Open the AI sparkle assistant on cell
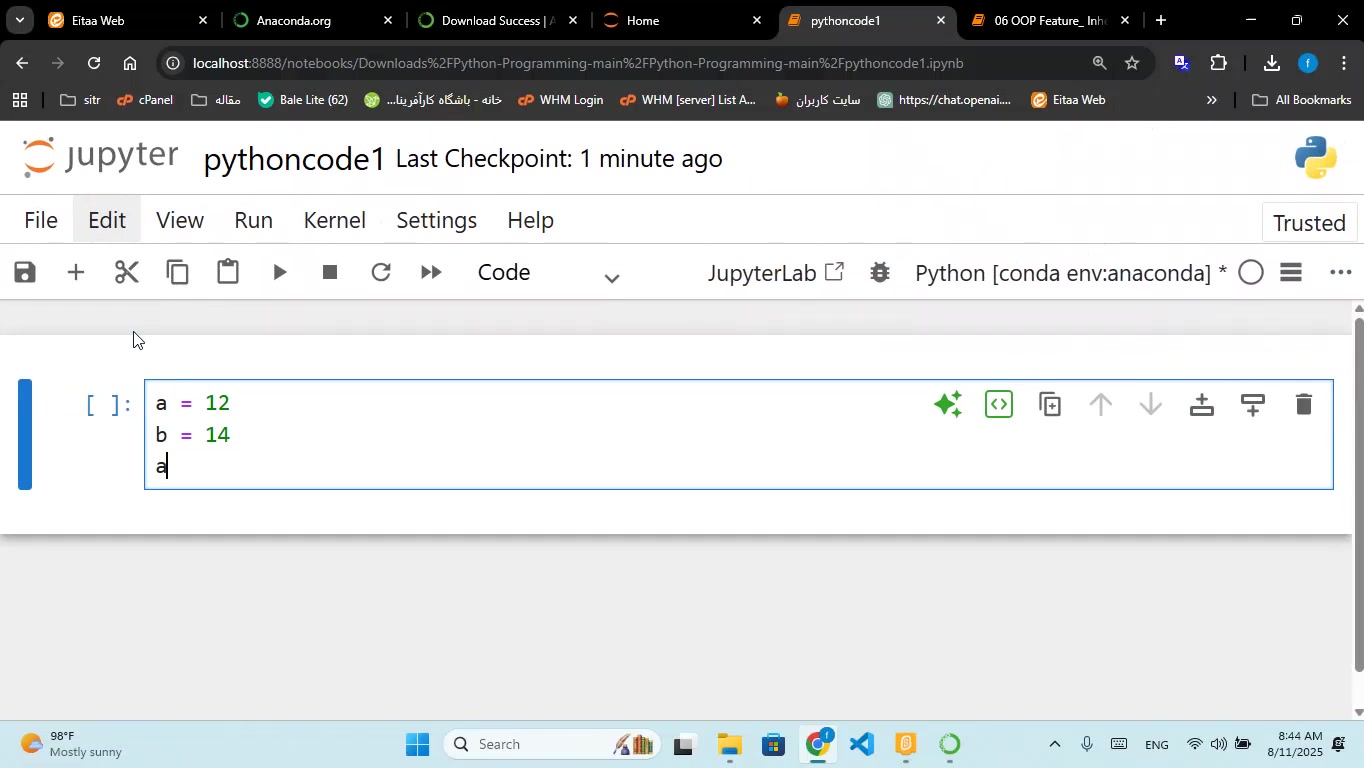 click(x=948, y=404)
